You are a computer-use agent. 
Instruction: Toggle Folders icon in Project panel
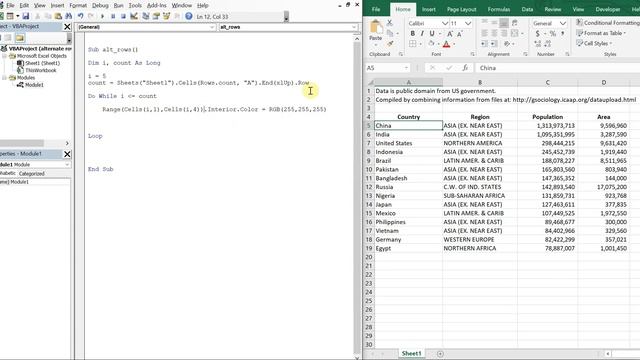(20, 38)
